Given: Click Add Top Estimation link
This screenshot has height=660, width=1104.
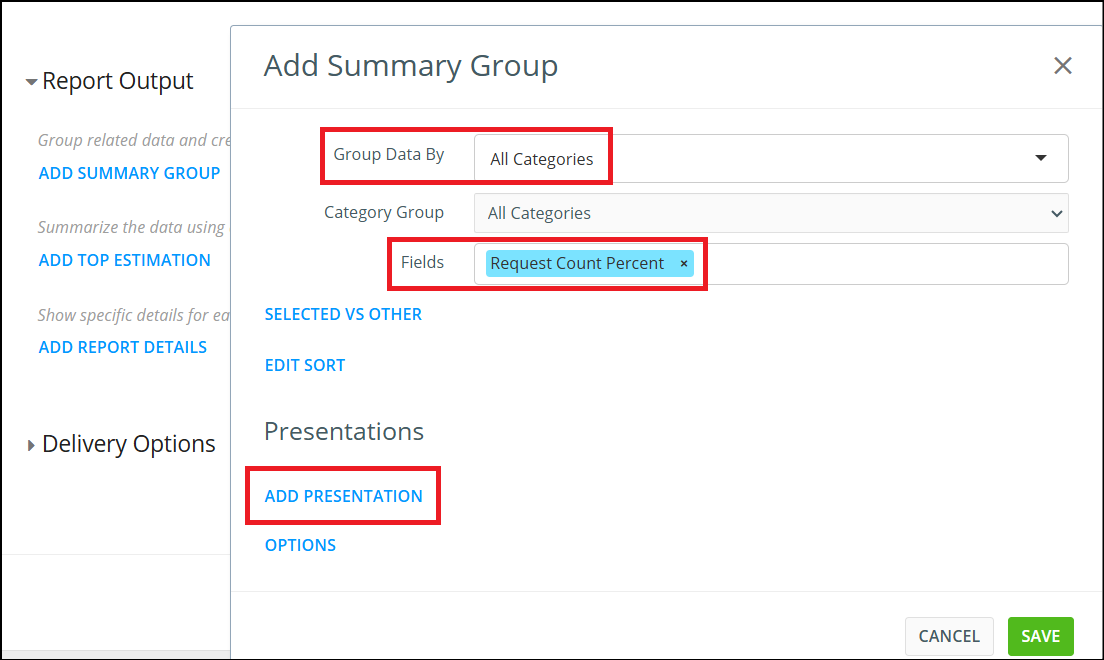Looking at the screenshot, I should 124,260.
